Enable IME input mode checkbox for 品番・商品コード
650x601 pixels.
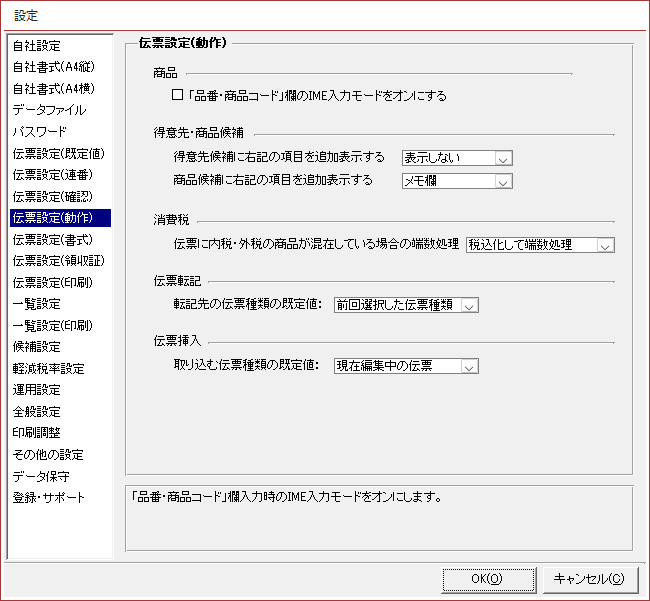coord(178,96)
